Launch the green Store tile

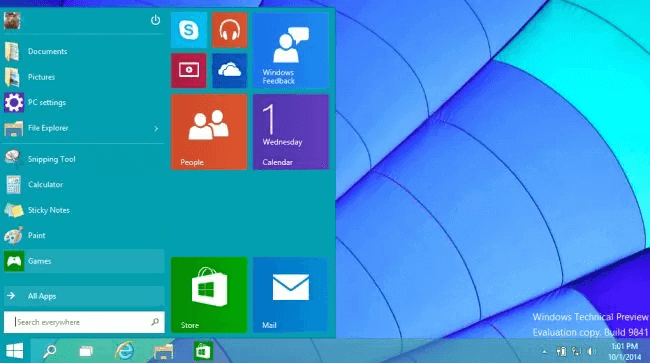209,295
